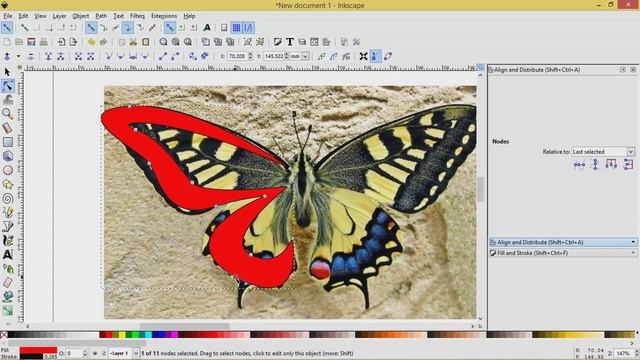Select the Measure ruler tool

pos(7,128)
